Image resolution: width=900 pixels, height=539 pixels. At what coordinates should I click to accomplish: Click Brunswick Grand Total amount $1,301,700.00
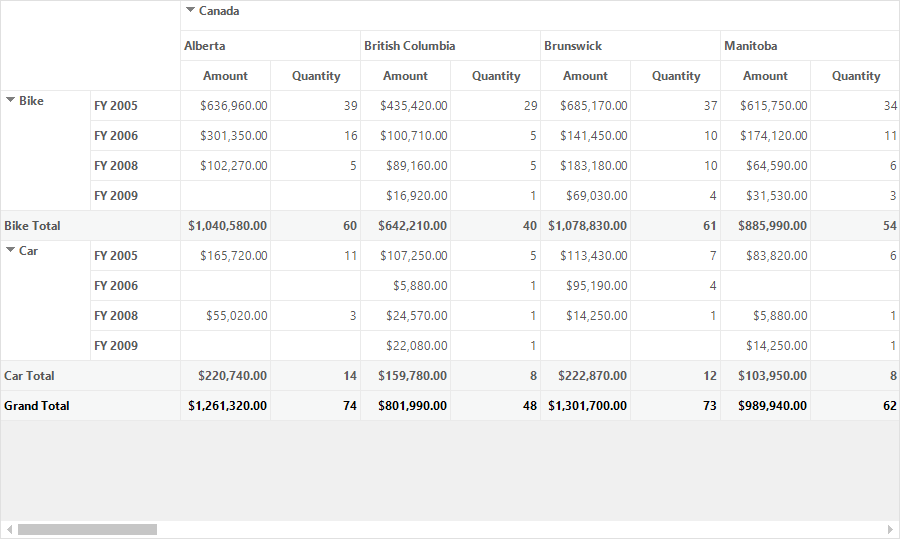coord(585,406)
